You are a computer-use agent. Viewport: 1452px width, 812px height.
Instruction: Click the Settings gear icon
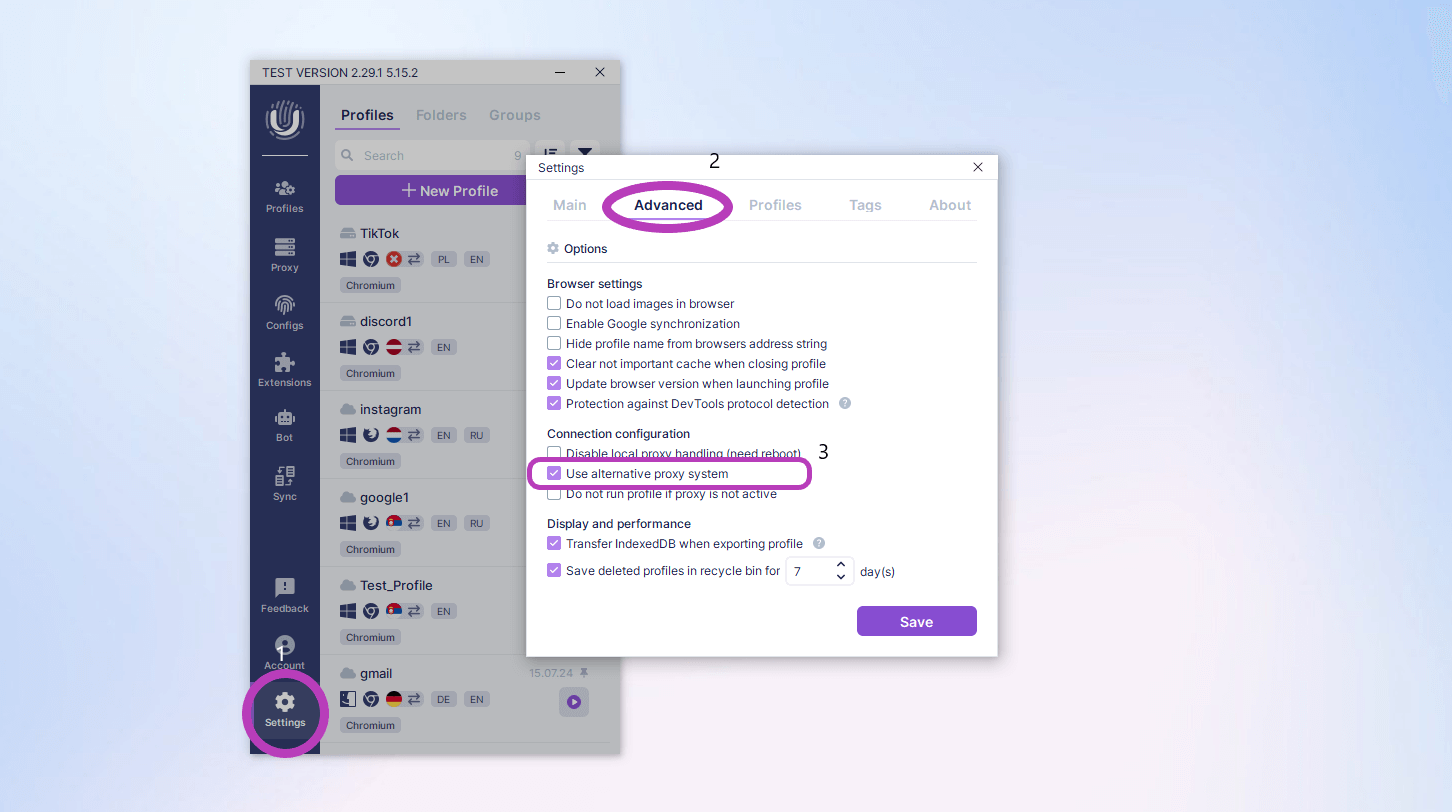(x=285, y=702)
